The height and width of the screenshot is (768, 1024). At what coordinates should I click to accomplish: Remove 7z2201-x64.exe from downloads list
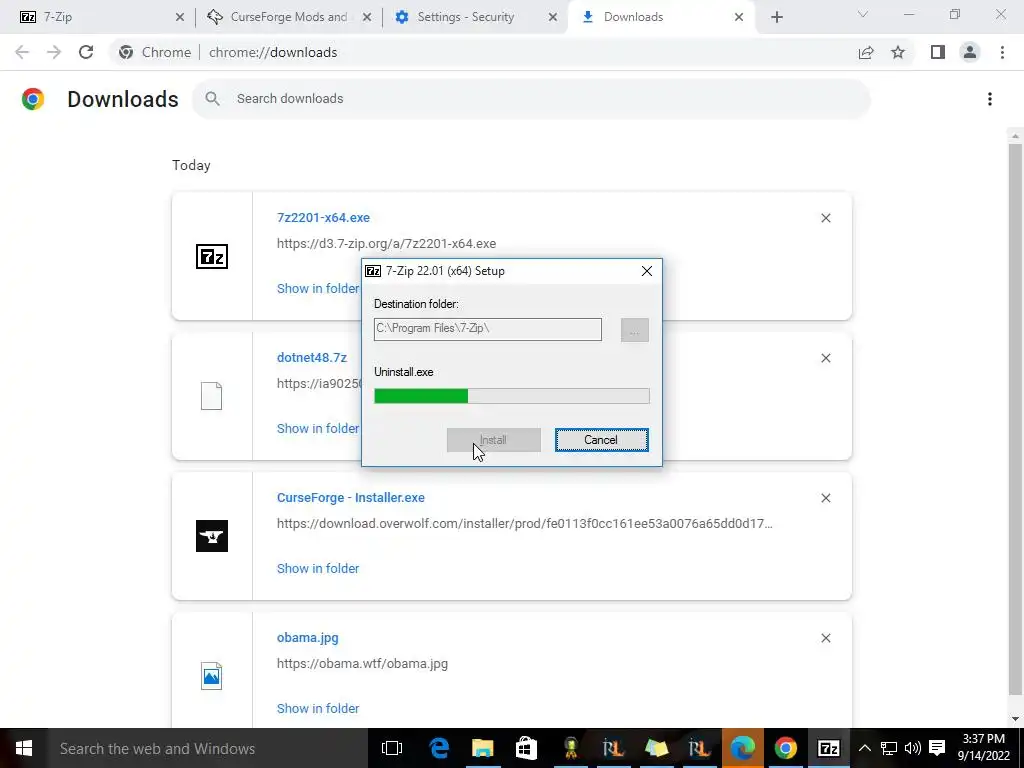[825, 218]
